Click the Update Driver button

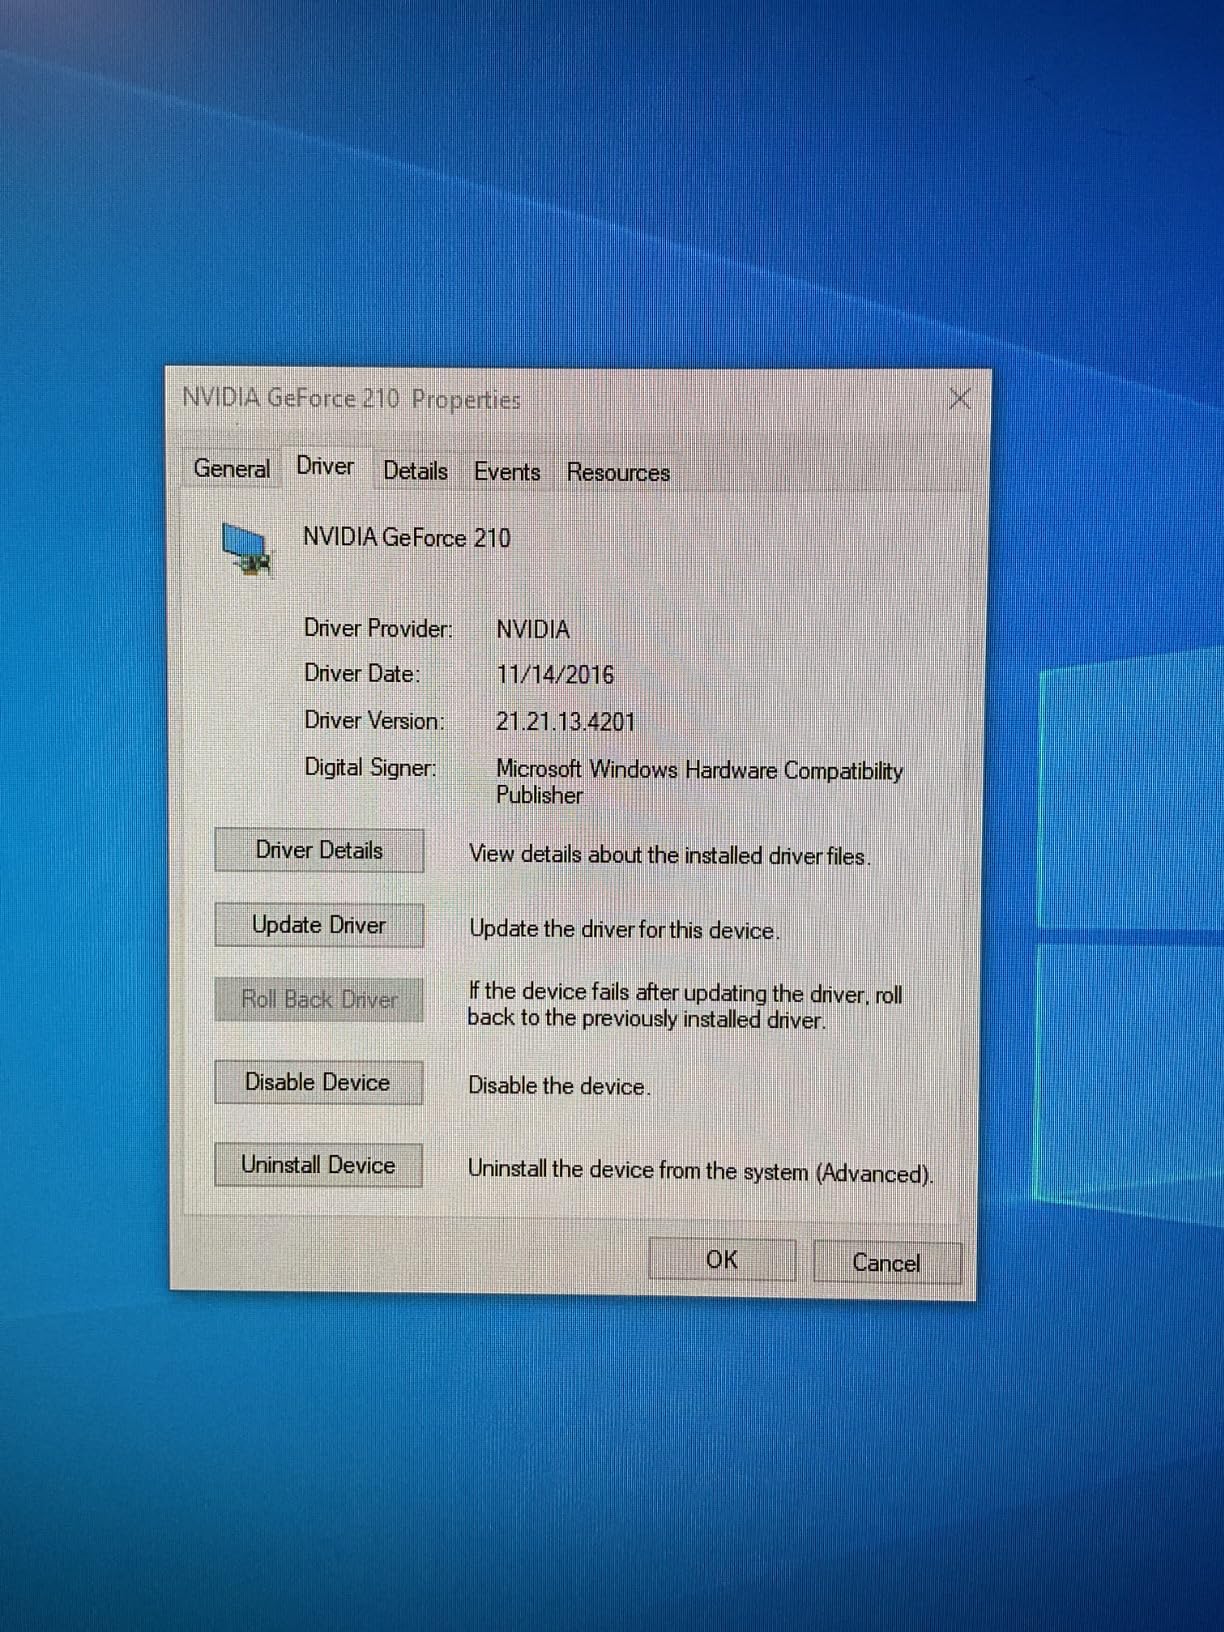pyautogui.click(x=319, y=925)
